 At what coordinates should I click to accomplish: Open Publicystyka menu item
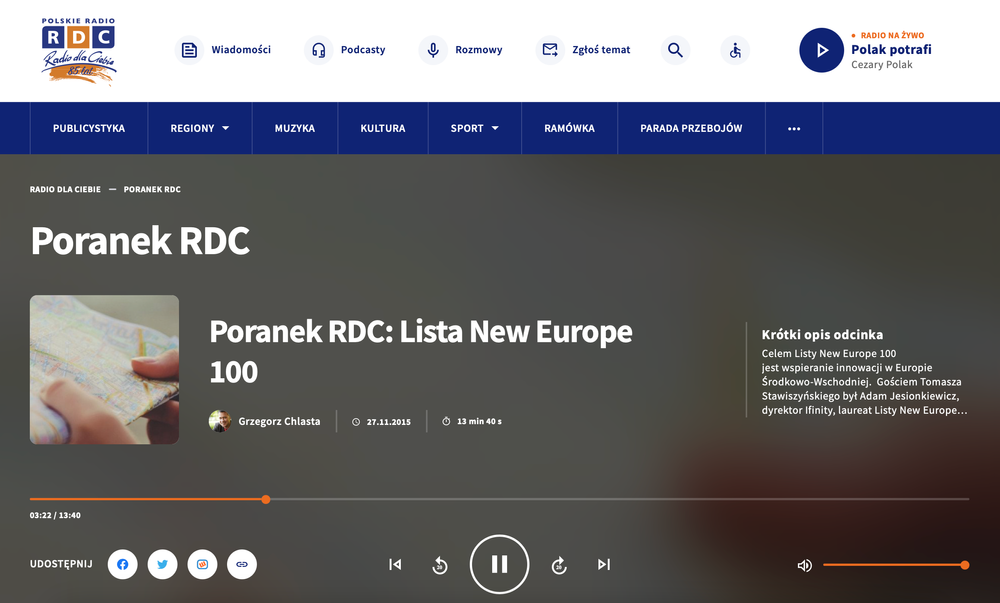(x=89, y=128)
